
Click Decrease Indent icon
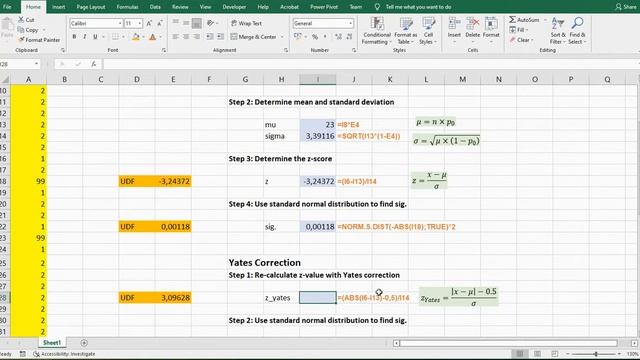pos(210,37)
